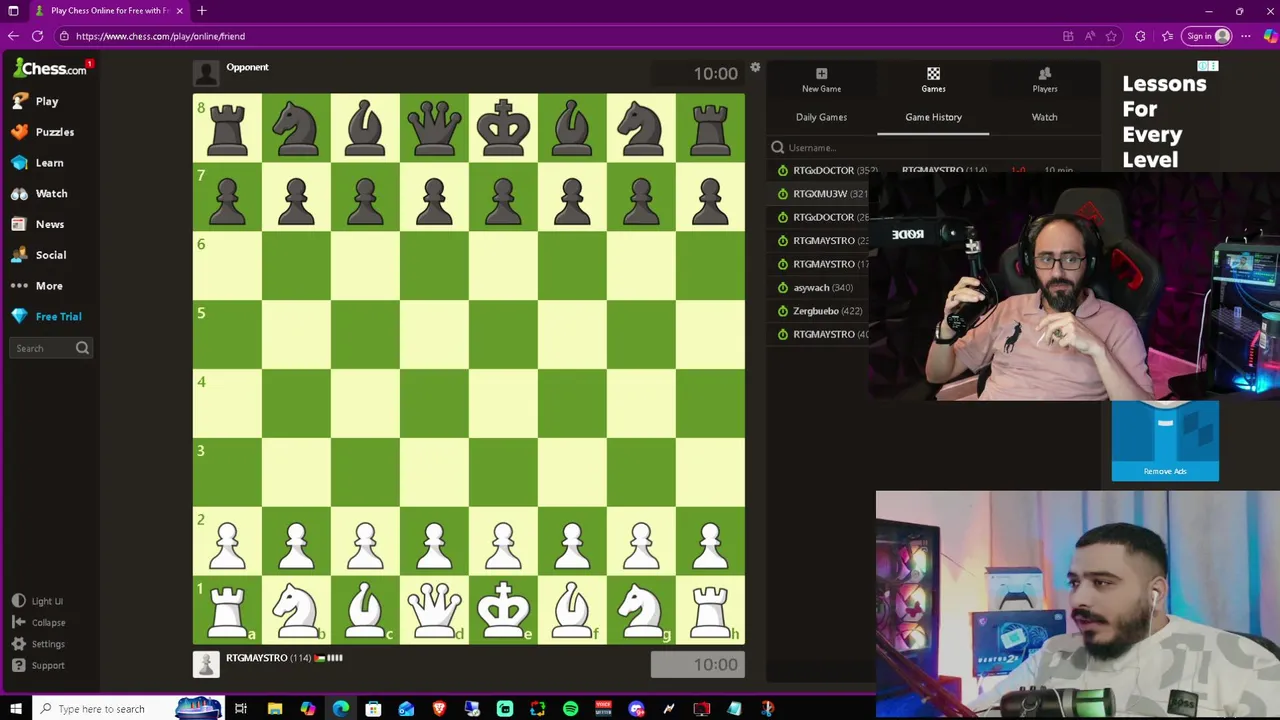Open File Explorer from the taskbar

(x=274, y=709)
